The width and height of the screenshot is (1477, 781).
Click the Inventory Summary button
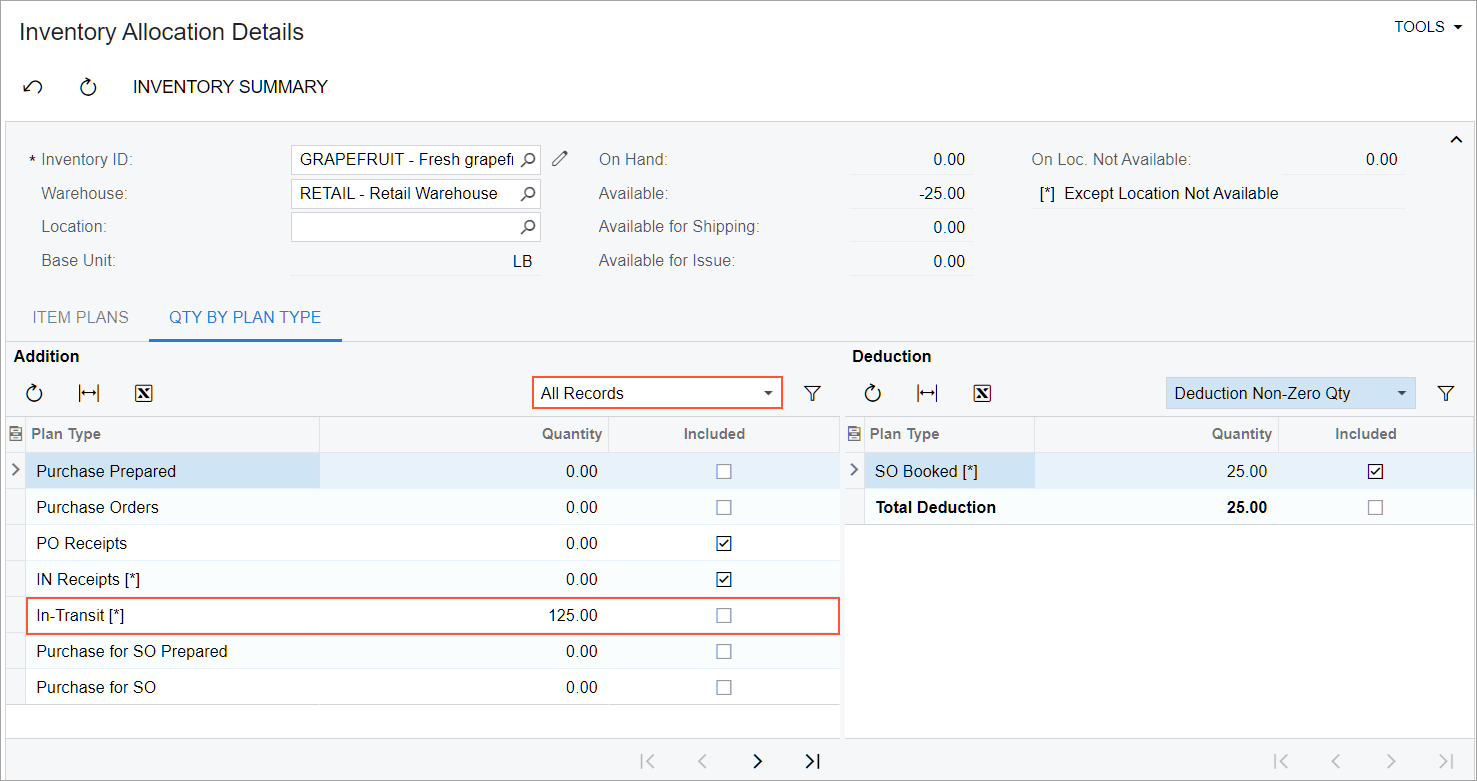[230, 87]
